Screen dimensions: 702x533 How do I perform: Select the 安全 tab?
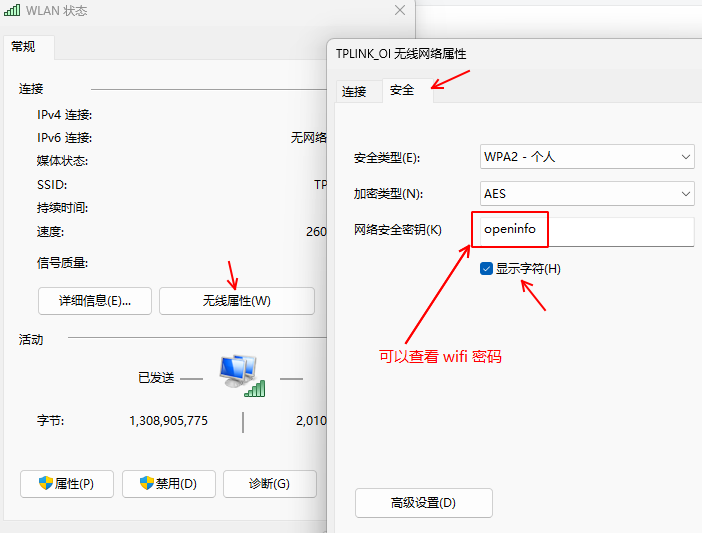(402, 90)
